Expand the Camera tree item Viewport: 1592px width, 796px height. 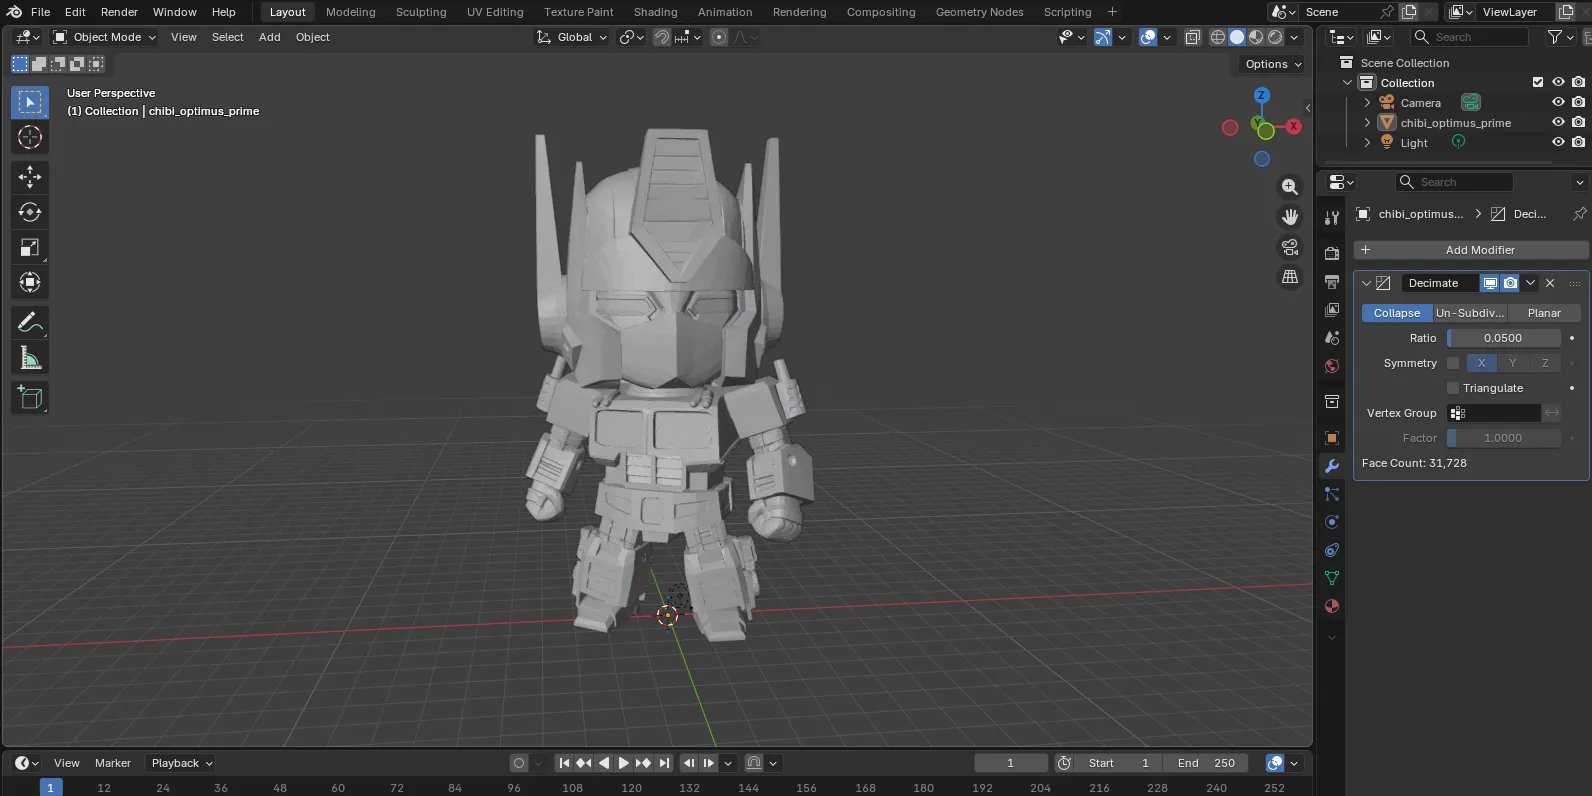[1367, 102]
